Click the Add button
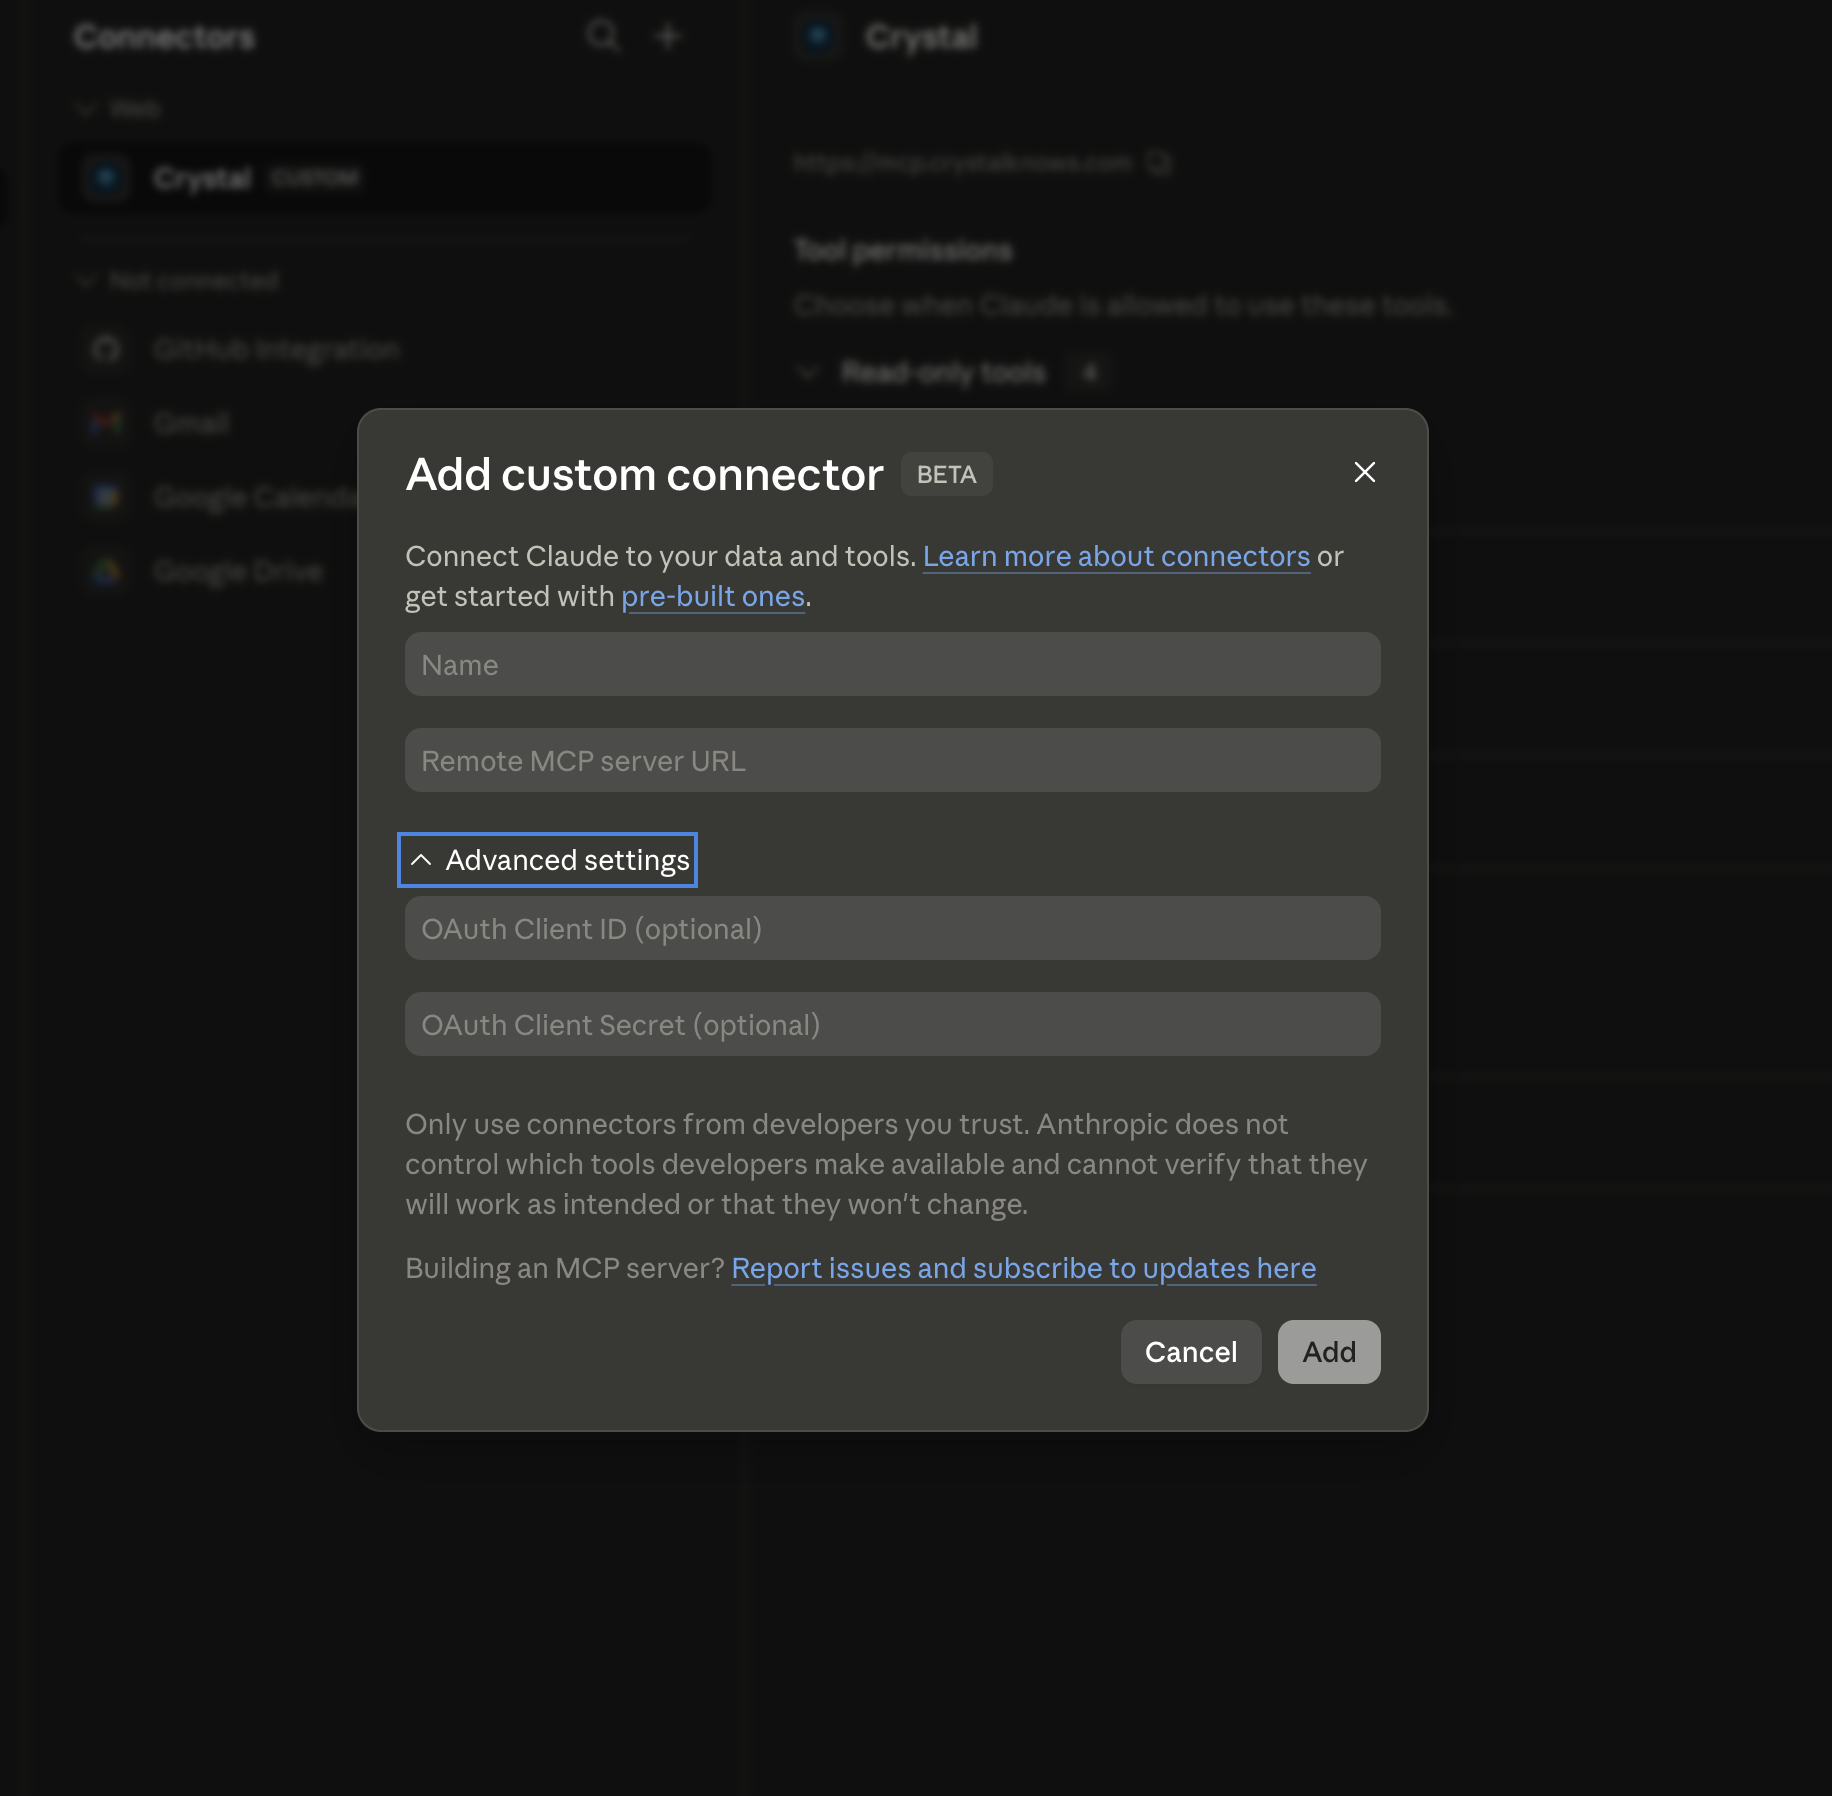This screenshot has height=1796, width=1832. tap(1329, 1352)
